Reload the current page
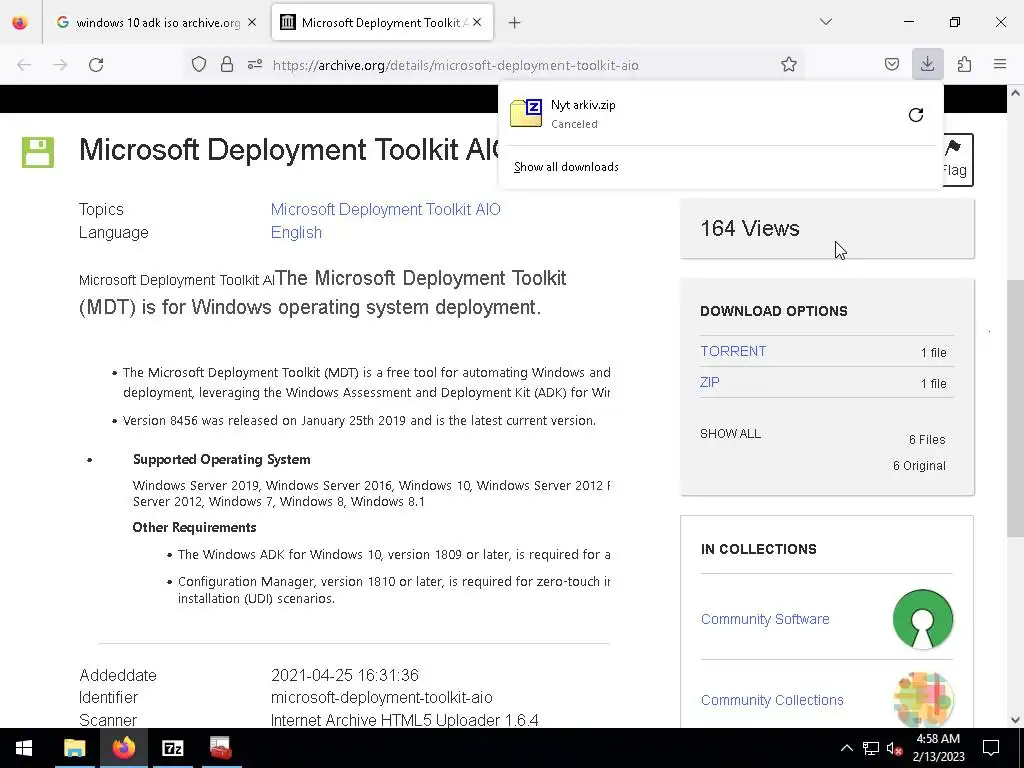This screenshot has height=768, width=1024. 96,65
